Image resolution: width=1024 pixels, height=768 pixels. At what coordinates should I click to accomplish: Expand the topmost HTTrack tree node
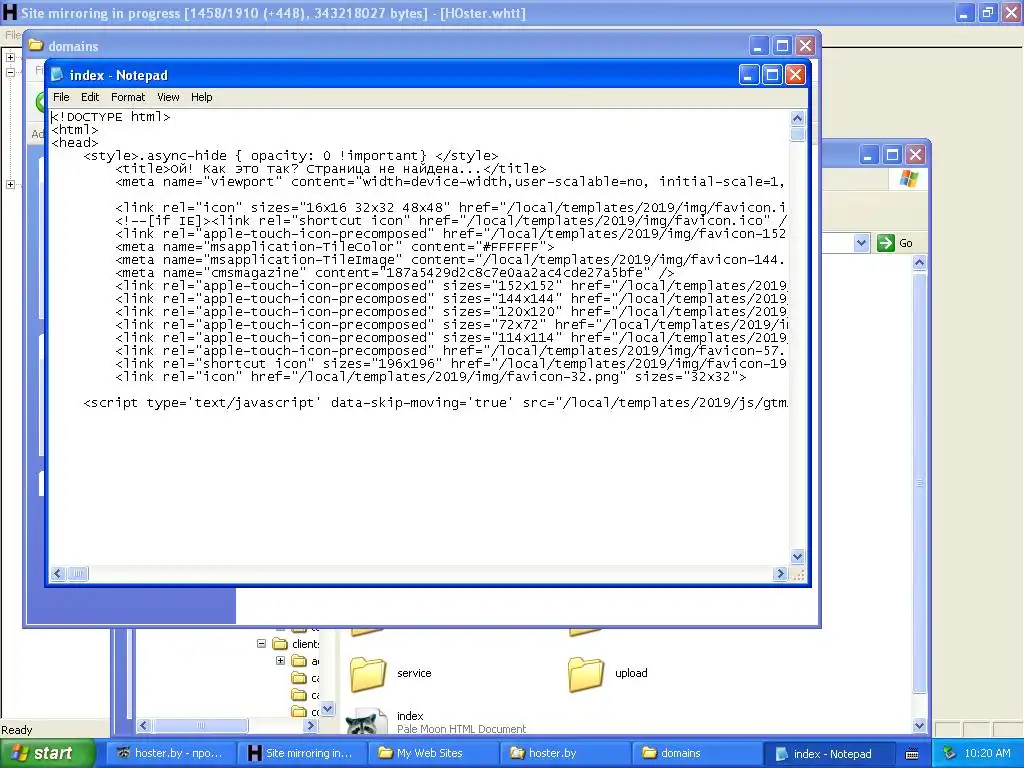[10, 57]
